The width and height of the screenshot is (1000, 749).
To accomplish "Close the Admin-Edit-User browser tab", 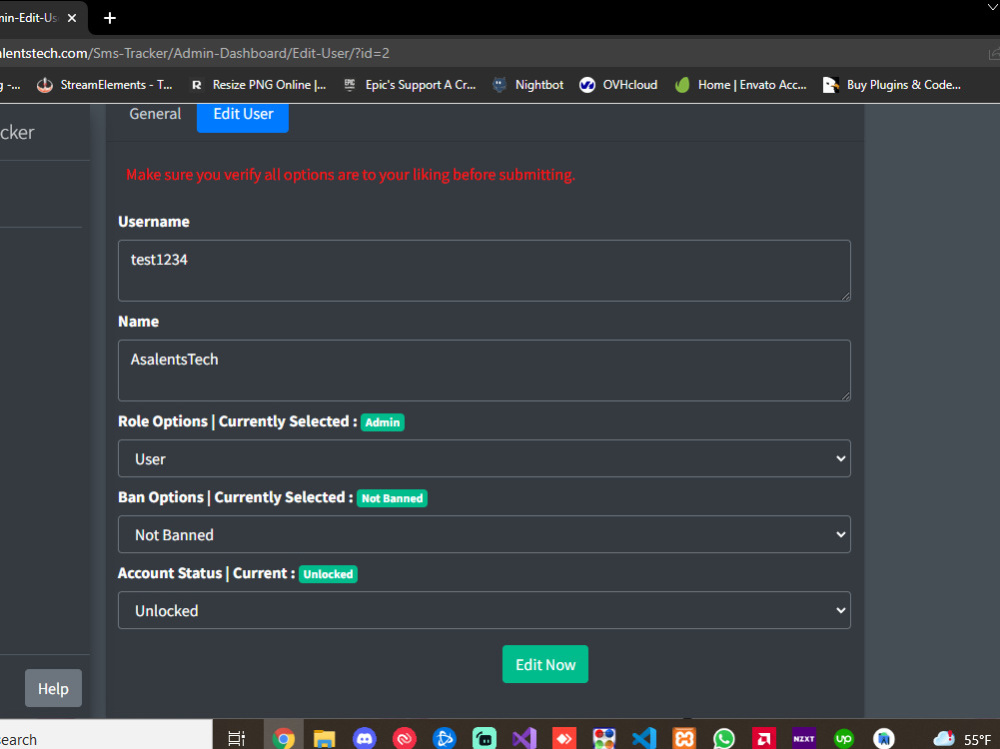I will tap(72, 18).
